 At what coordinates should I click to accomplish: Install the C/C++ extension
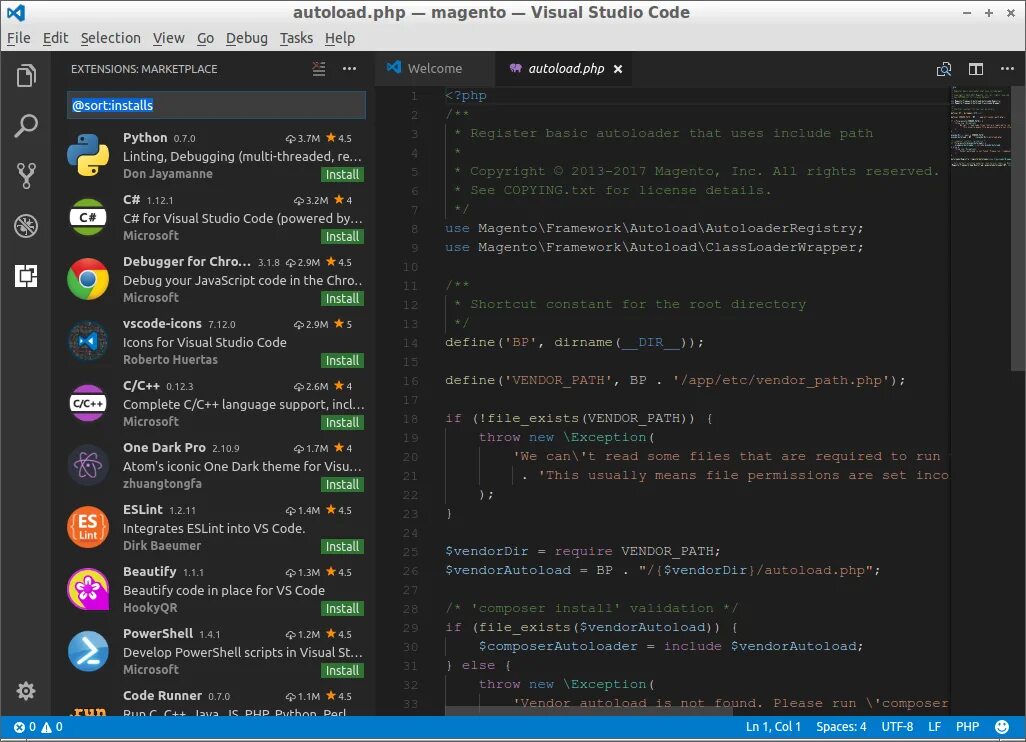click(342, 423)
